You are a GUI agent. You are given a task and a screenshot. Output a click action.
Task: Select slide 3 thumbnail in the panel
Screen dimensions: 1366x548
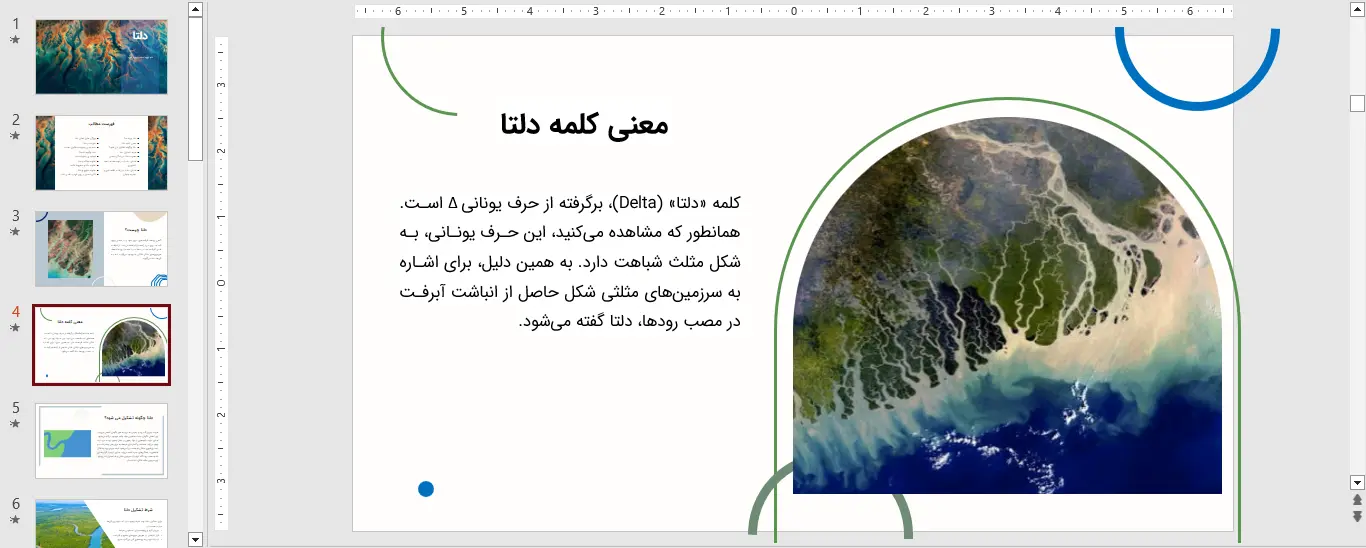101,249
